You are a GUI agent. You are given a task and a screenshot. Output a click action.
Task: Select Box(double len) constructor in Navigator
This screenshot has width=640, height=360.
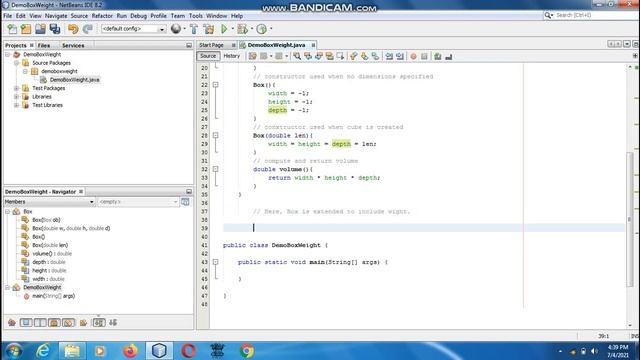[50, 245]
